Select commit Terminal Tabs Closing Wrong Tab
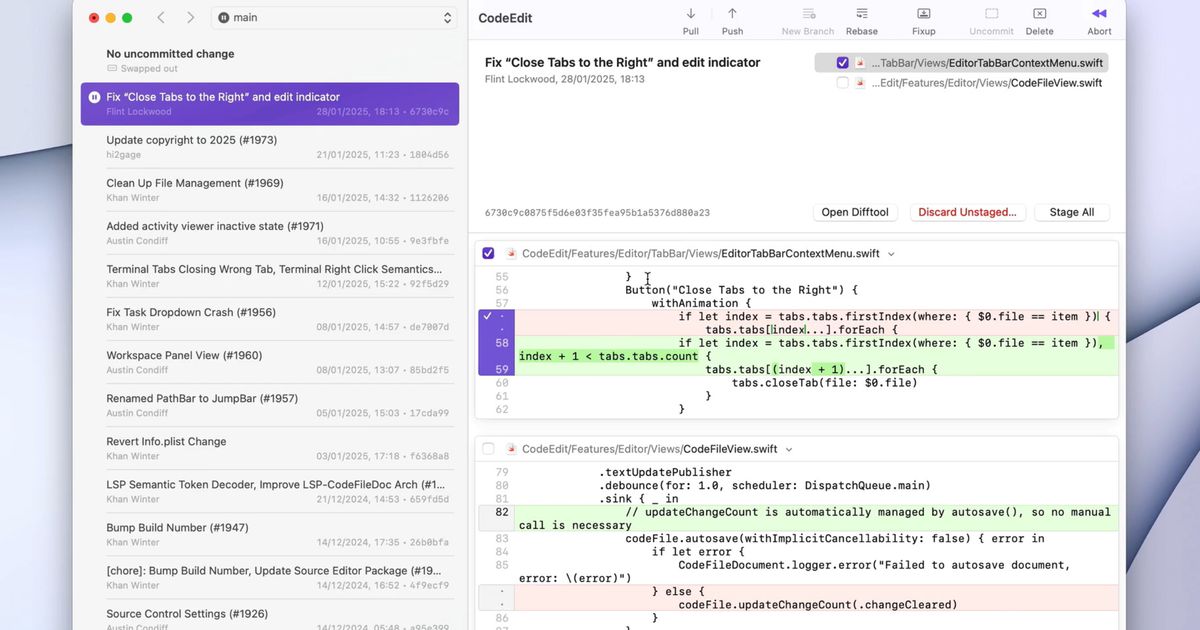The width and height of the screenshot is (1200, 630). click(x=270, y=276)
